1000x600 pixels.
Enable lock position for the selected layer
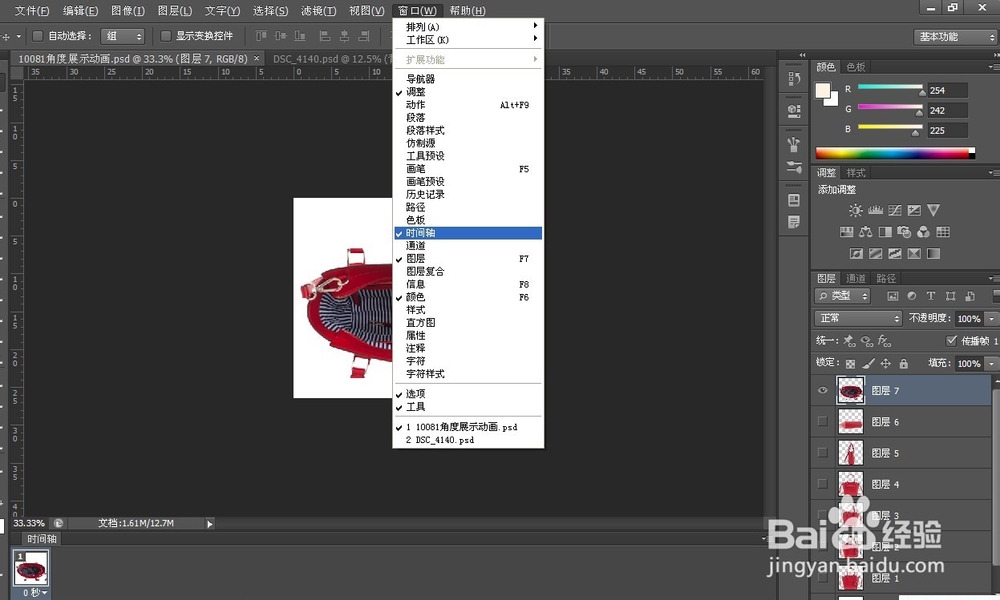885,363
